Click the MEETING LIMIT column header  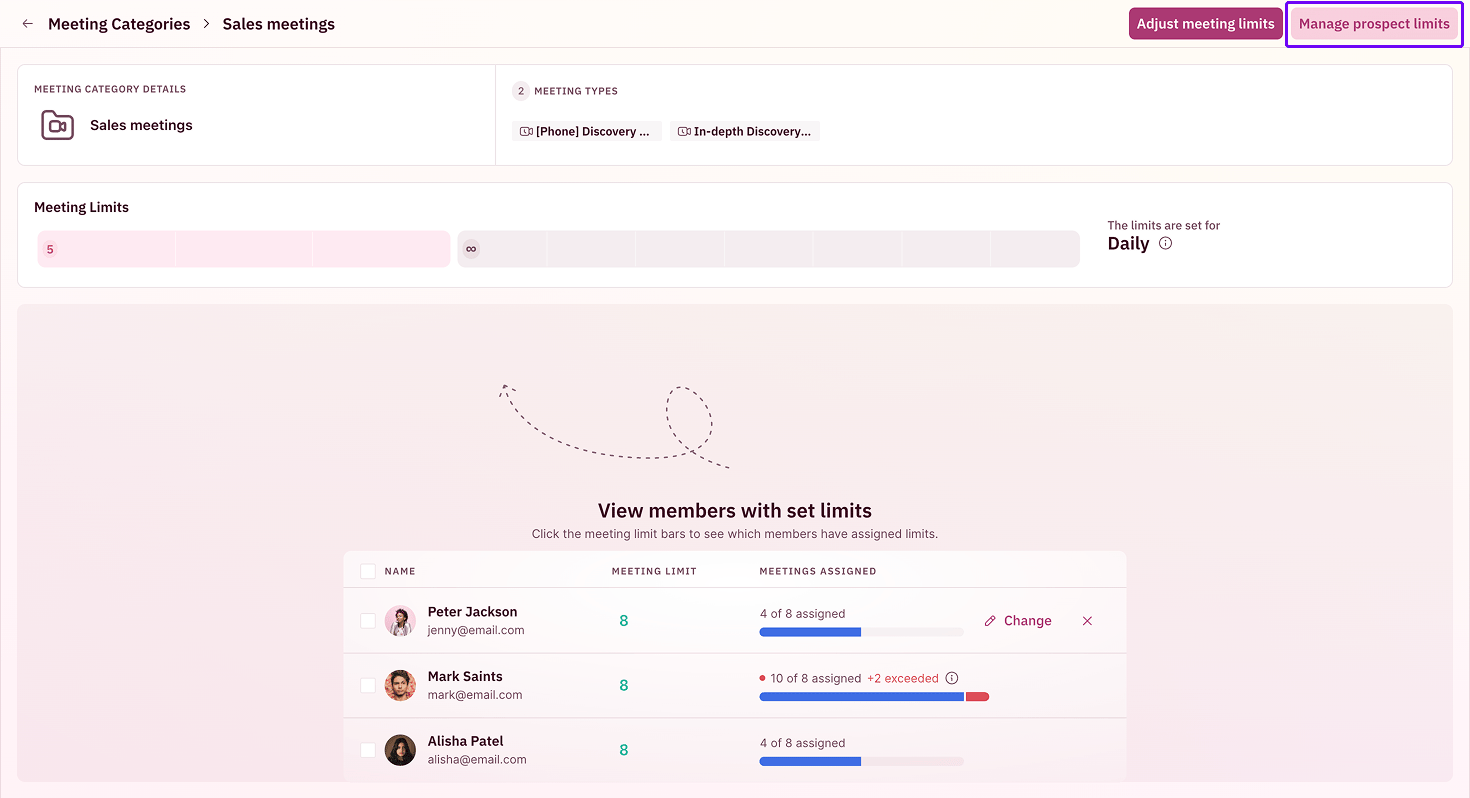click(654, 571)
